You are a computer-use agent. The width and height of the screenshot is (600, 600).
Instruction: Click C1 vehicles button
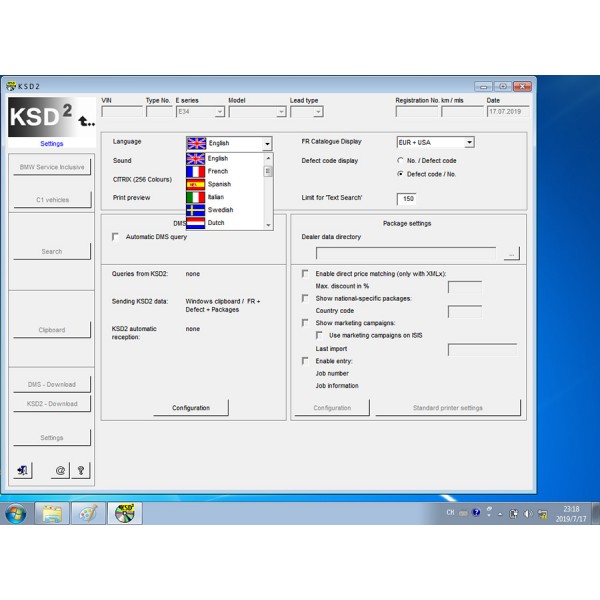52,200
